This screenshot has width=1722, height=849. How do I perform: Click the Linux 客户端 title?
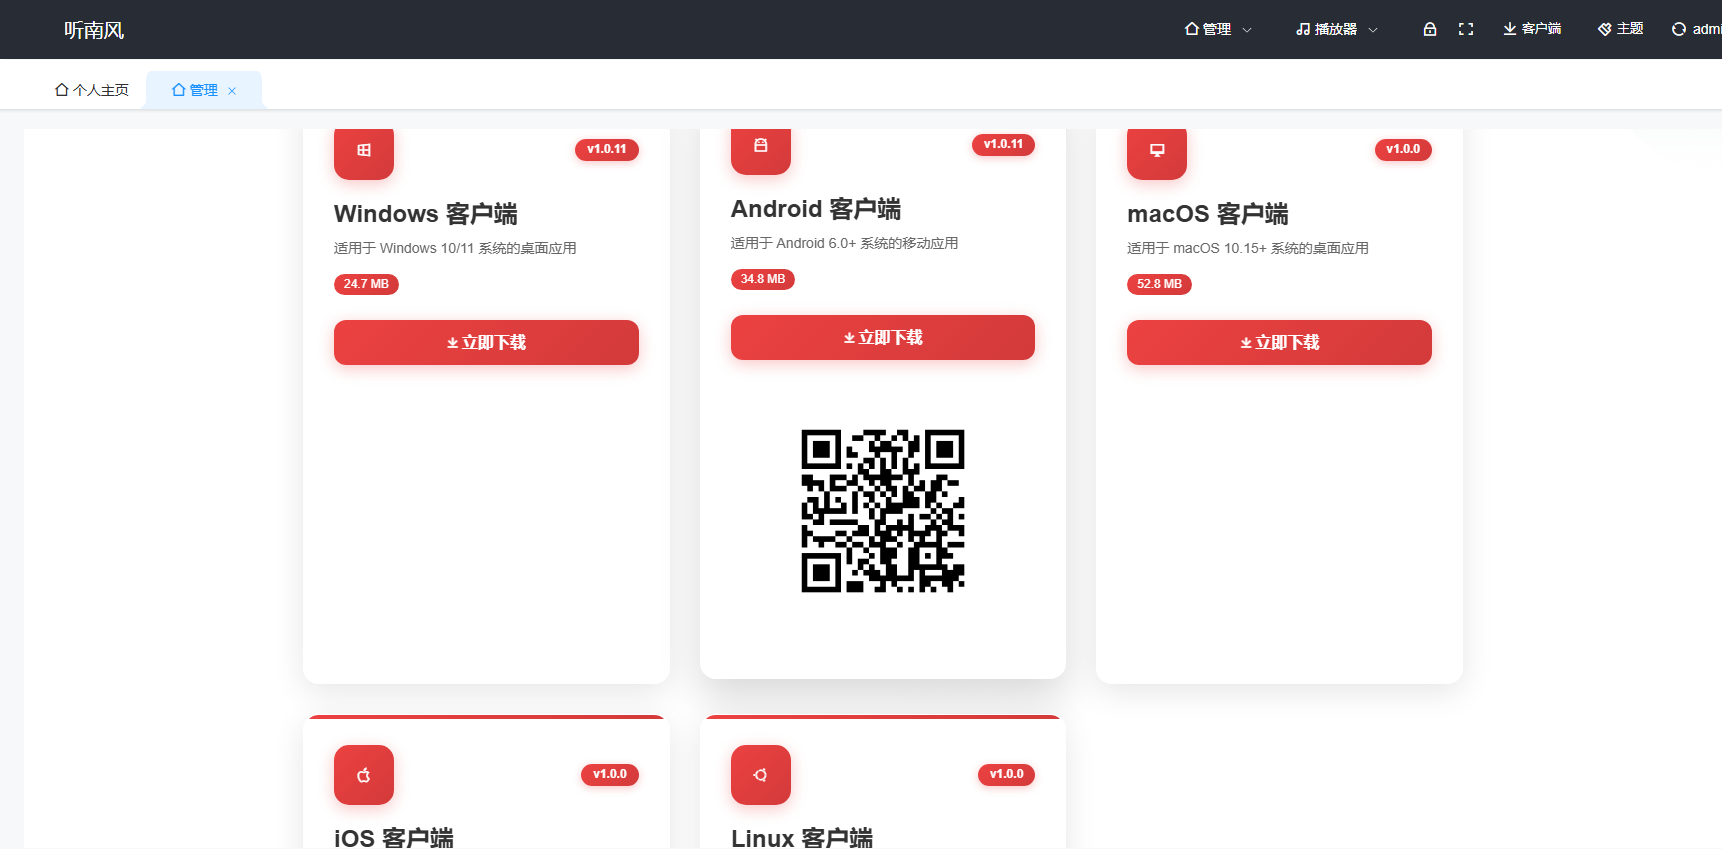coord(802,838)
